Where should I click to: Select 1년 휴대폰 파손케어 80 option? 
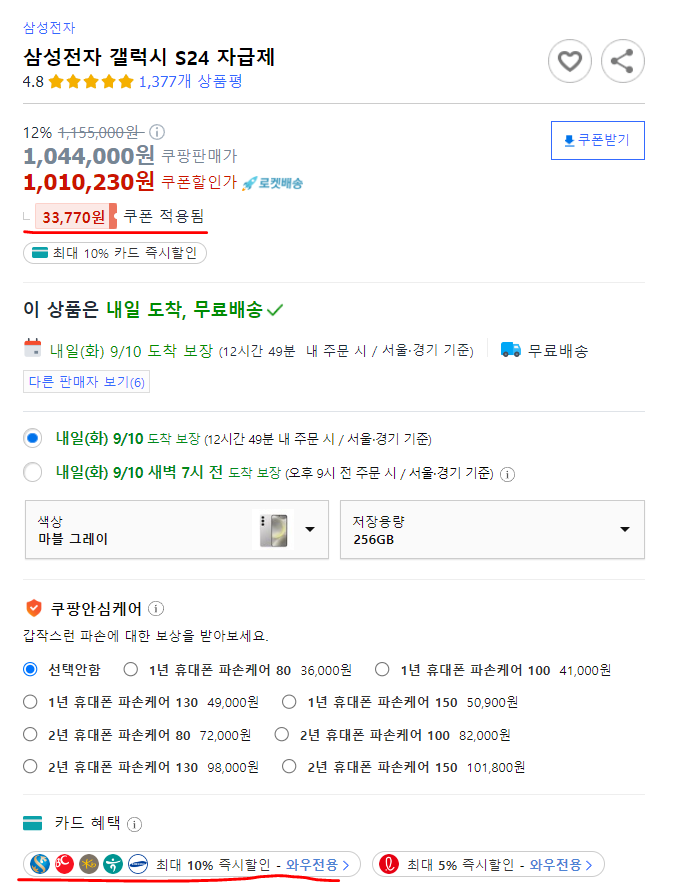[130, 669]
